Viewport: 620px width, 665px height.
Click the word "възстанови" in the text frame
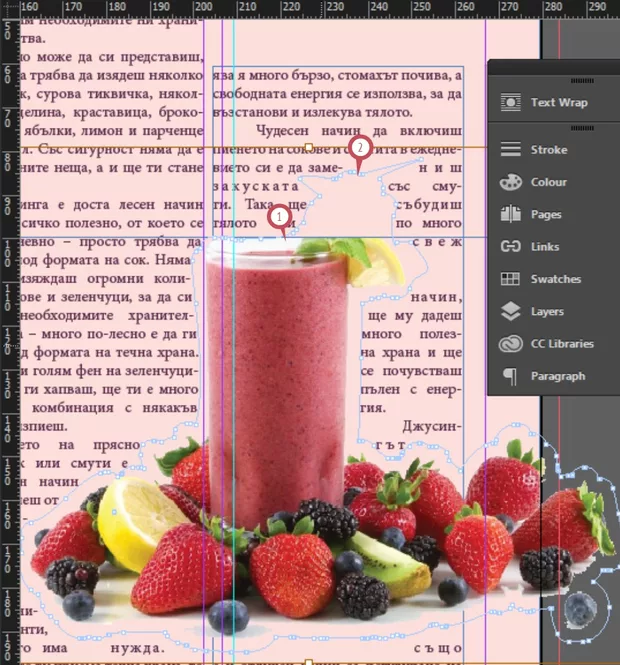(250, 113)
